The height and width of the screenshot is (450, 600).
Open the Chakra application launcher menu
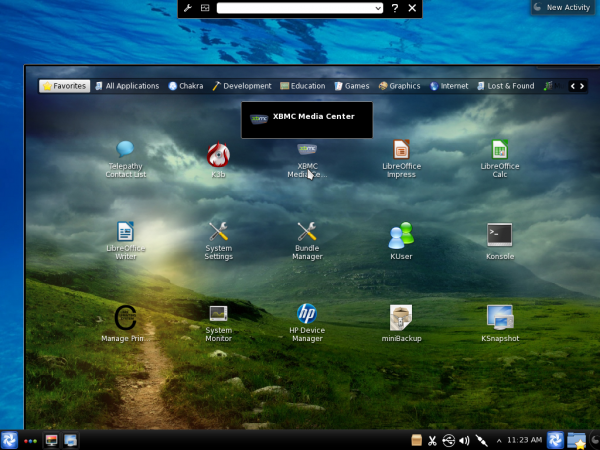9,440
